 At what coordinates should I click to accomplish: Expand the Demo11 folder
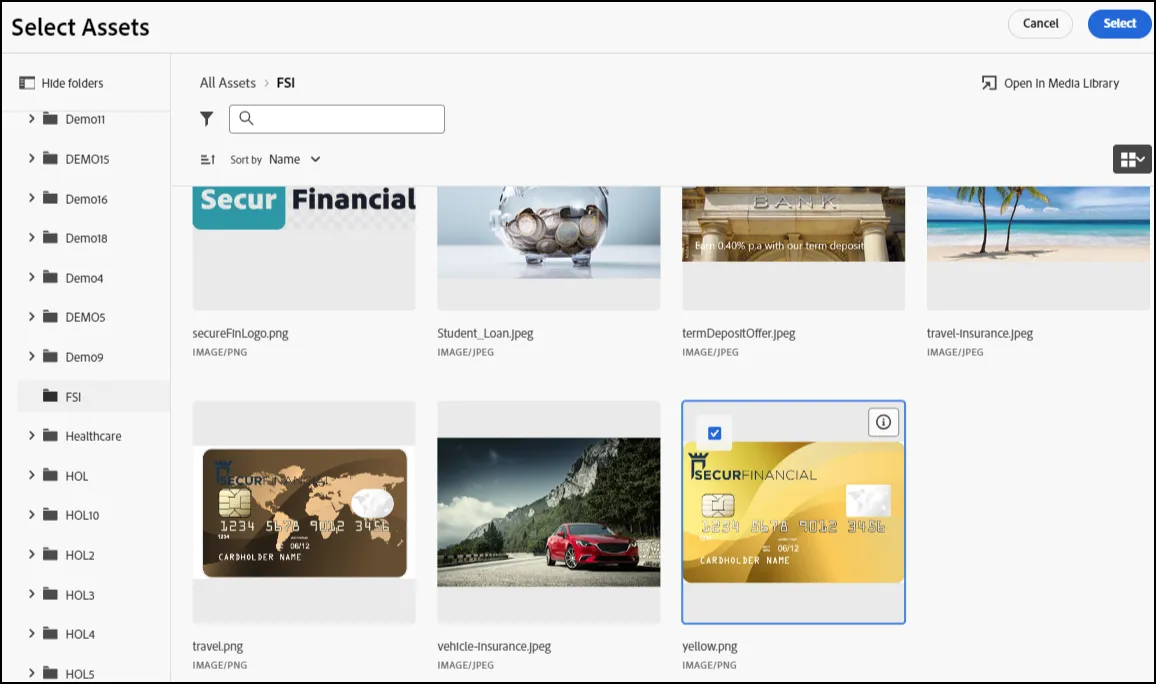click(32, 118)
